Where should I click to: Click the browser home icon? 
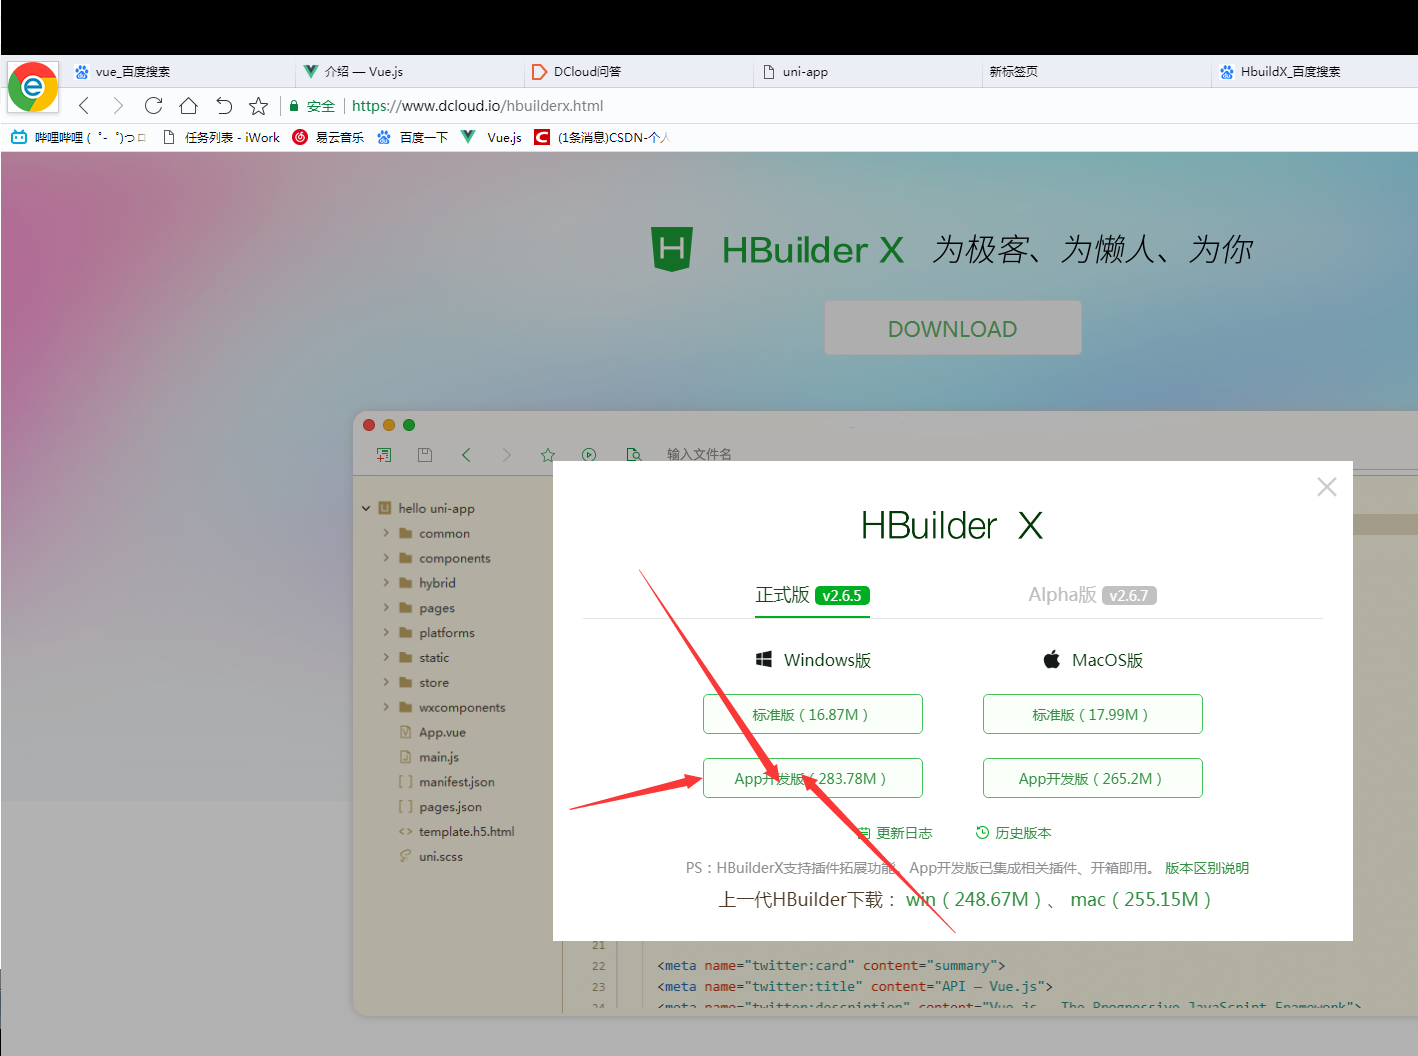(x=188, y=105)
